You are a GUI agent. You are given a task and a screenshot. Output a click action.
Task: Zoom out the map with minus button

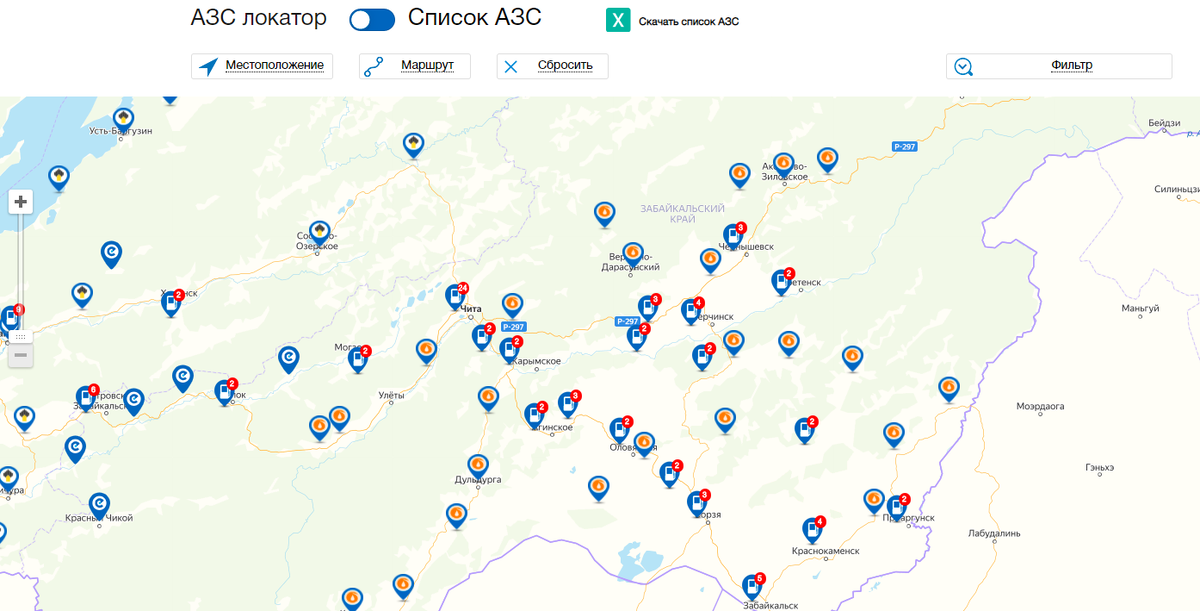20,355
